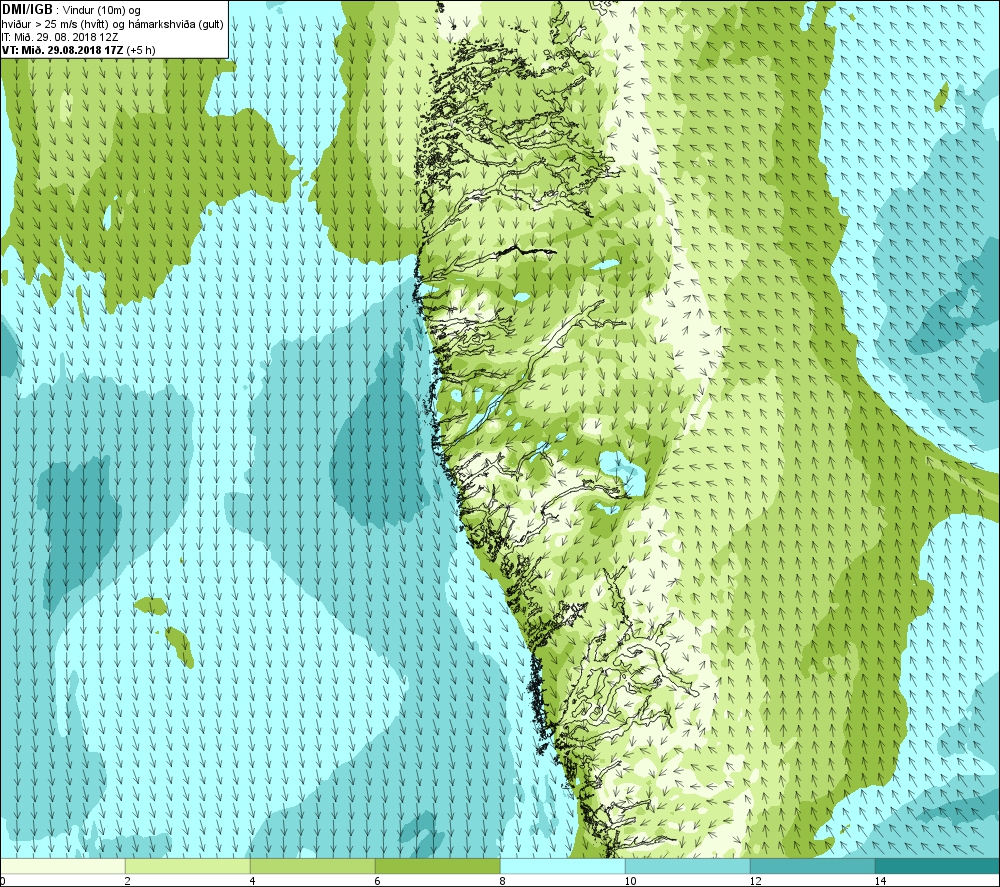Viewport: 1000px width, 887px height.
Task: Click the 'DMI/IGB : Vindur (10m) og' title line
Action: point(71,10)
